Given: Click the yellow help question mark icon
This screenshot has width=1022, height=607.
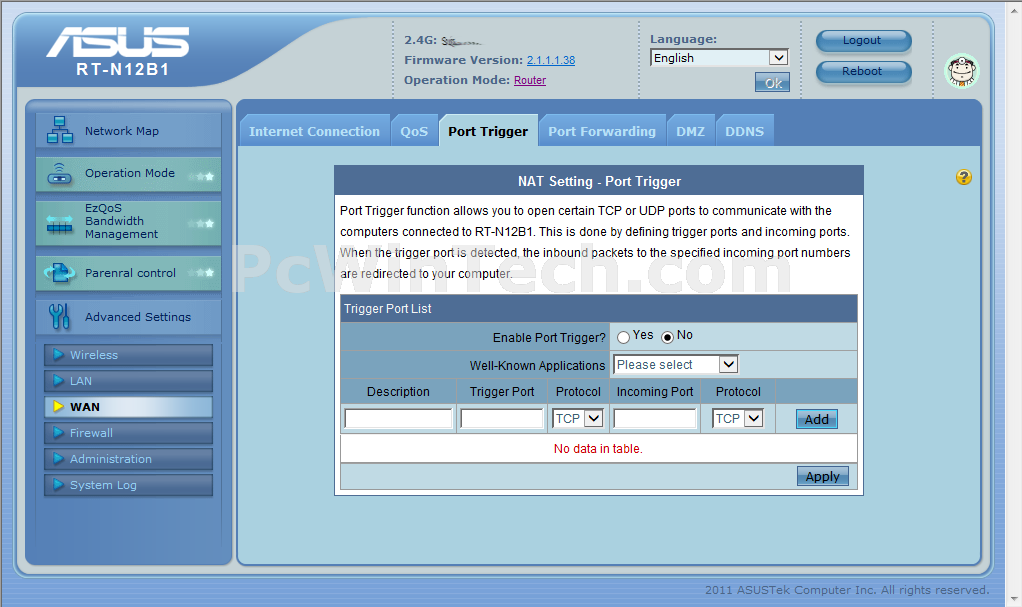Looking at the screenshot, I should pos(963,177).
